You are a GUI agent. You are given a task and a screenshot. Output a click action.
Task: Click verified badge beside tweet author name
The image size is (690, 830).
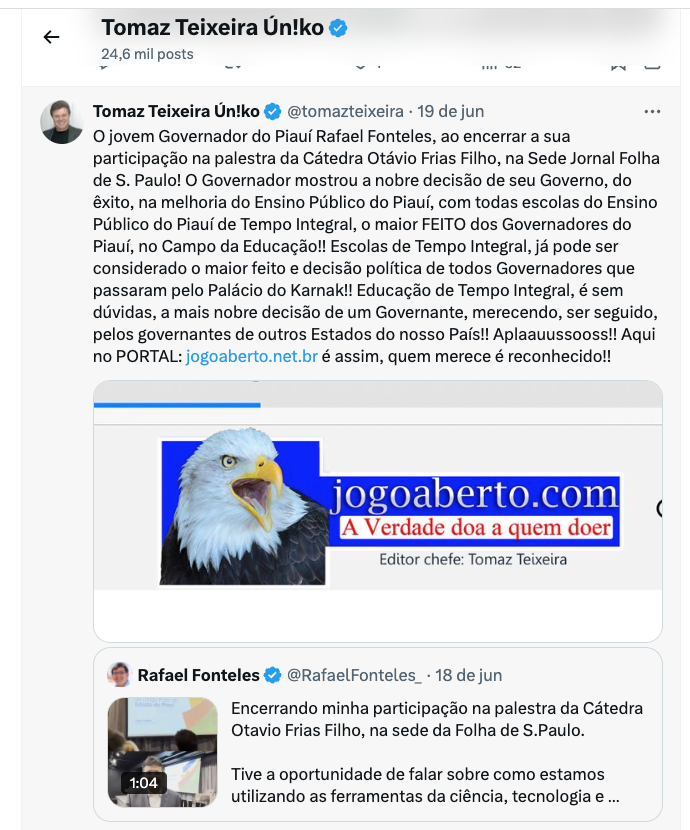(273, 112)
